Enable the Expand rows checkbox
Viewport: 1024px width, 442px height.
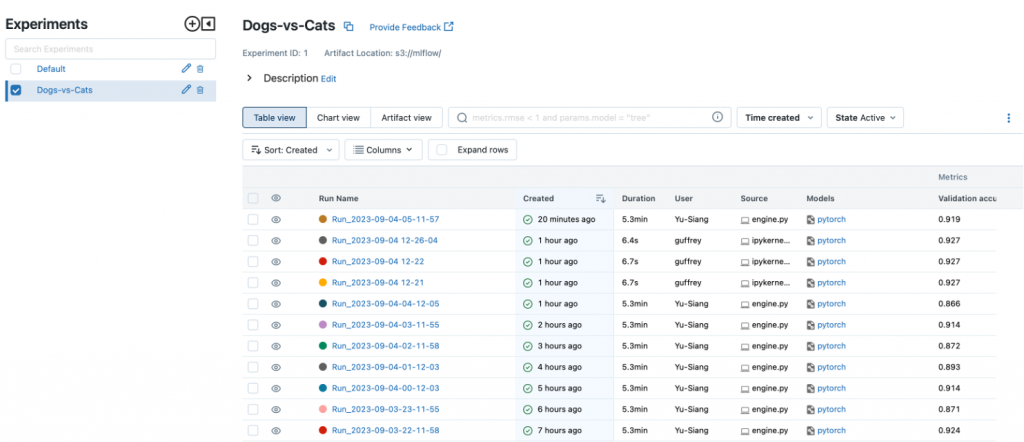(441, 150)
